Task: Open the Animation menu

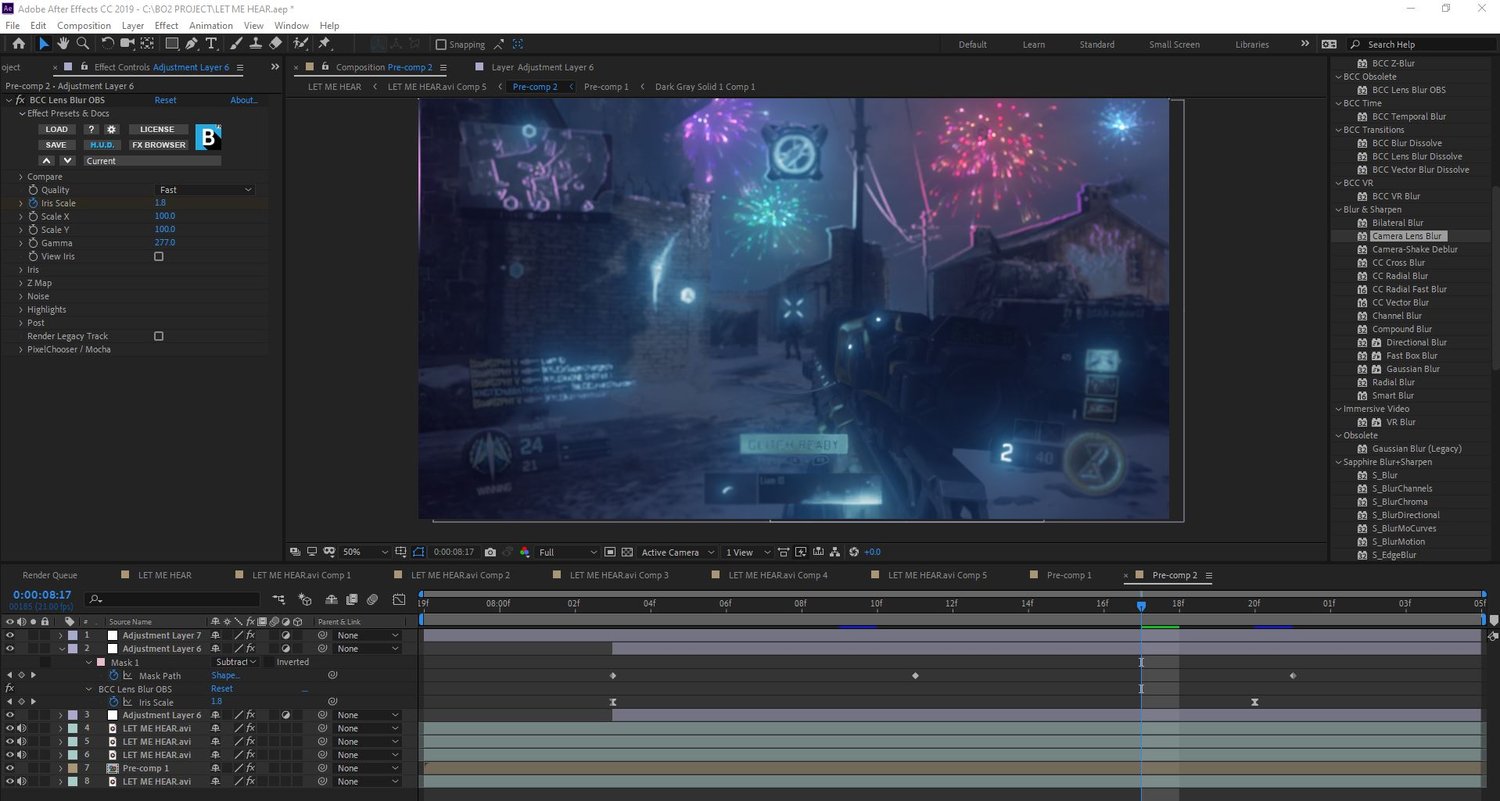Action: click(210, 26)
